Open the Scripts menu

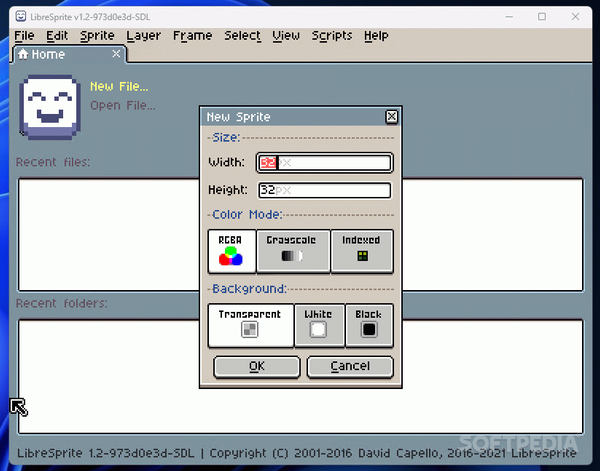[332, 36]
